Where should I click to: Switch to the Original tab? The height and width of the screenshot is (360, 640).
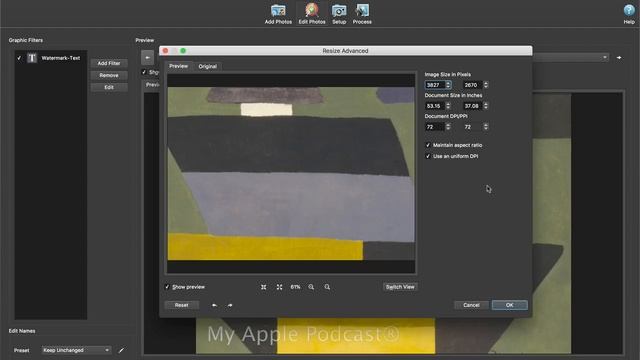tap(207, 66)
